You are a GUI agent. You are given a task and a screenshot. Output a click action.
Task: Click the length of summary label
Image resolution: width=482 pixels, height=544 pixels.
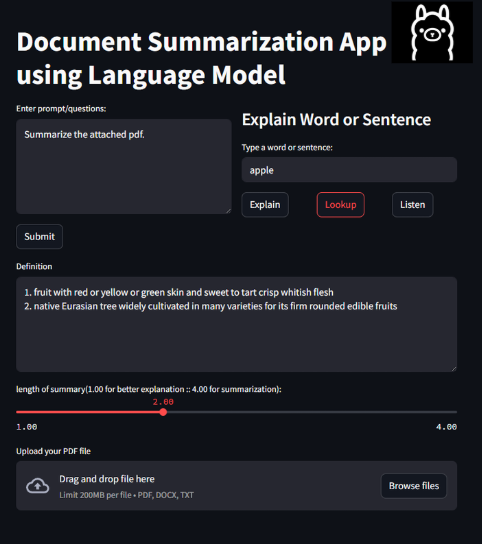[149, 389]
